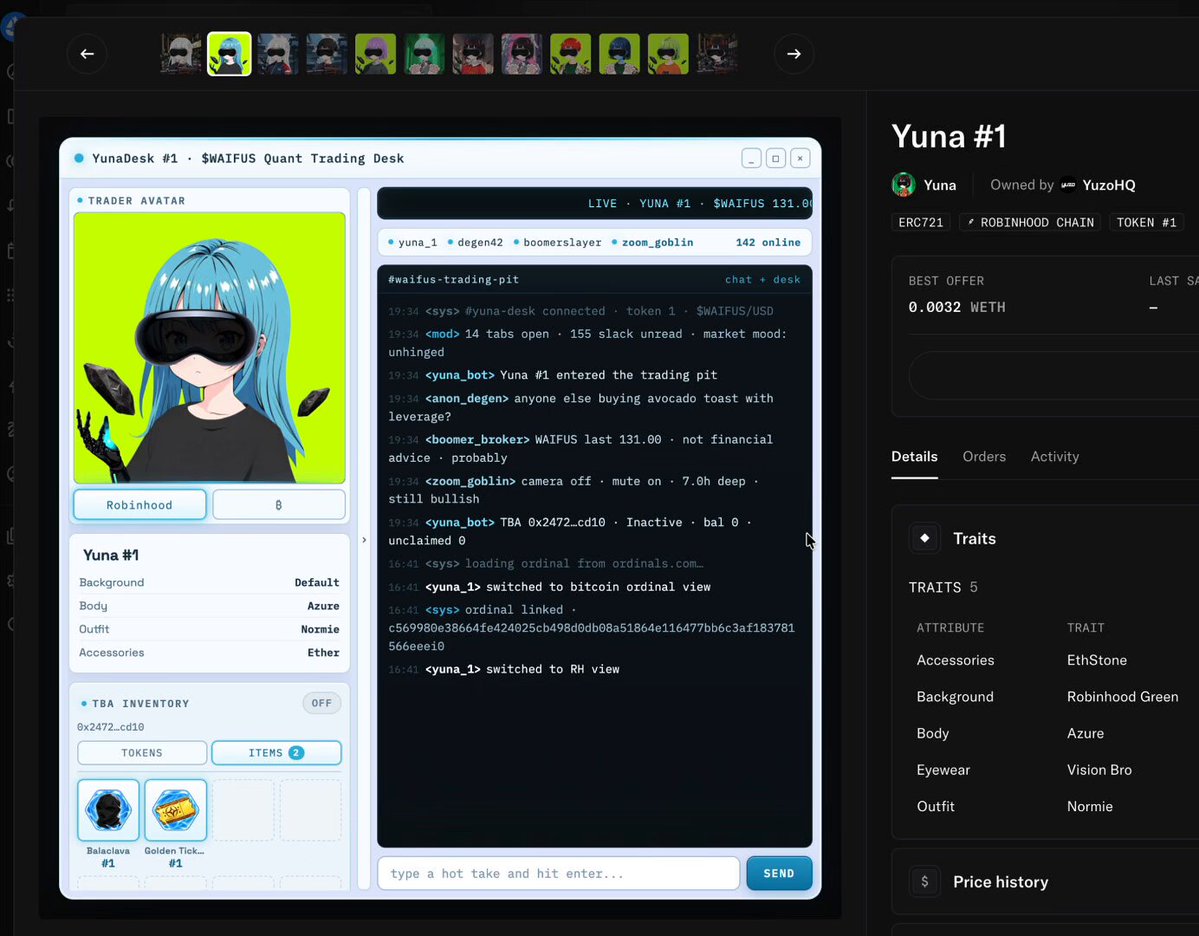1199x936 pixels.
Task: Click the zoom_goblin online user chip
Action: [652, 242]
